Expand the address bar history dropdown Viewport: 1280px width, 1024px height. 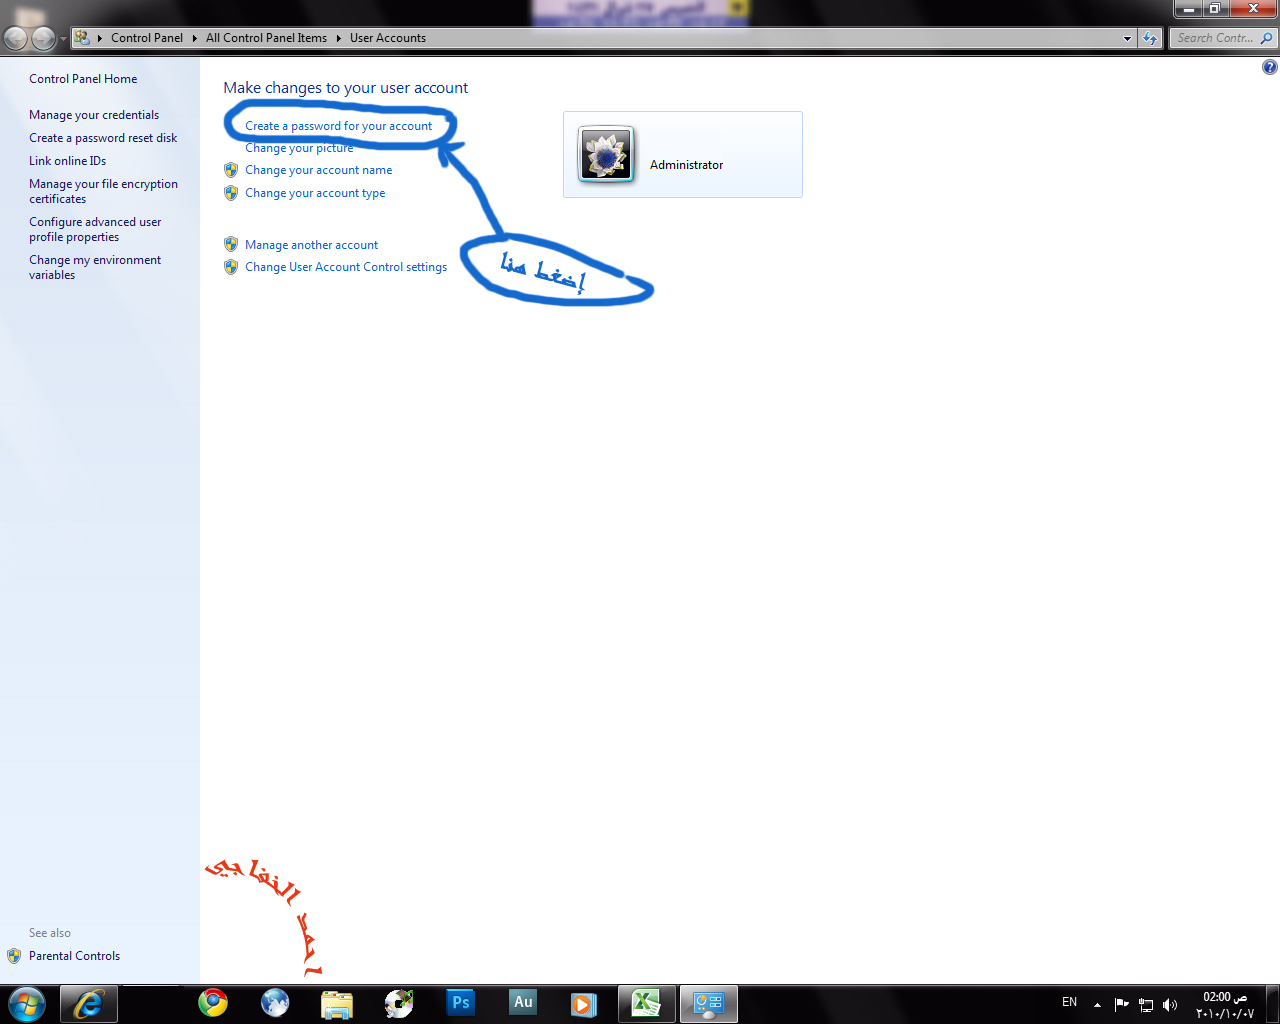pos(1127,38)
